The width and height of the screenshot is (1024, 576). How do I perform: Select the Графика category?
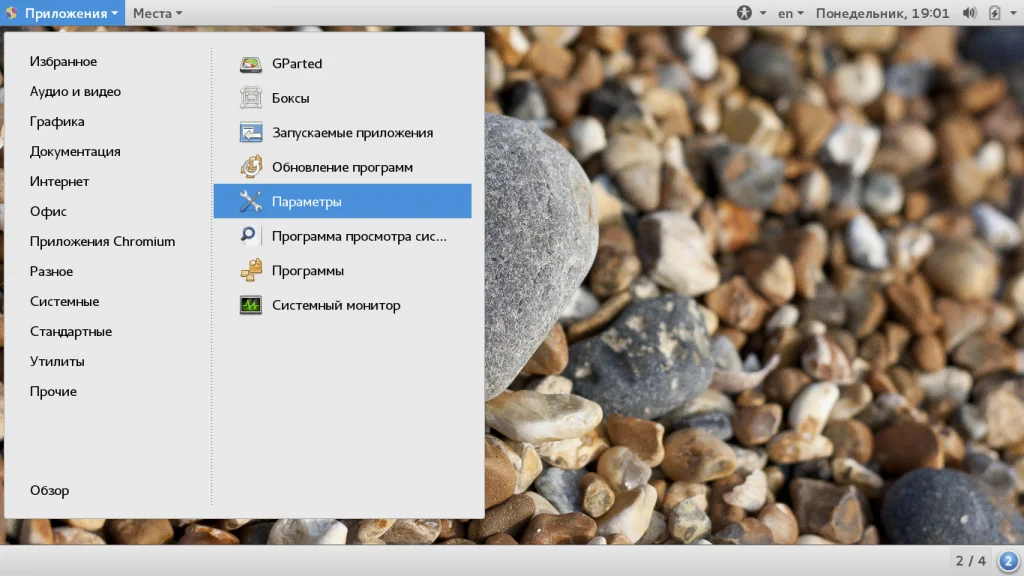coord(57,121)
